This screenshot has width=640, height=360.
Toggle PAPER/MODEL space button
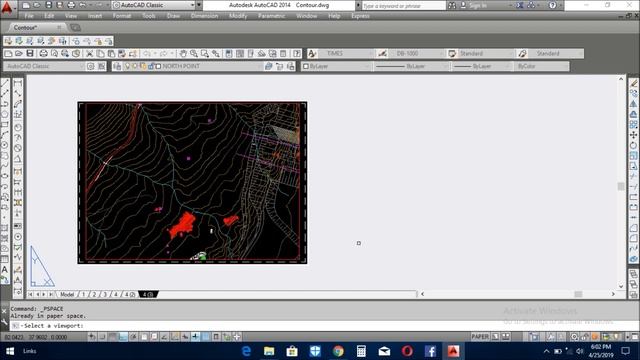coord(480,337)
